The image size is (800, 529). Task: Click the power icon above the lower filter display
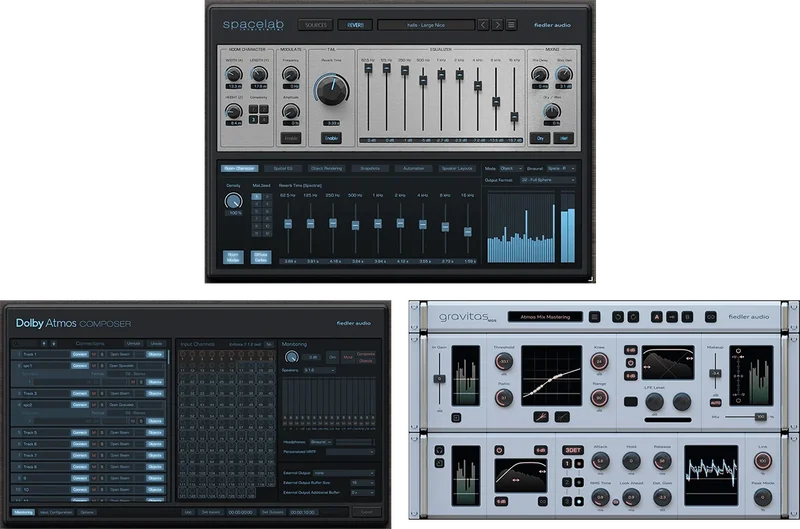pyautogui.click(x=499, y=450)
